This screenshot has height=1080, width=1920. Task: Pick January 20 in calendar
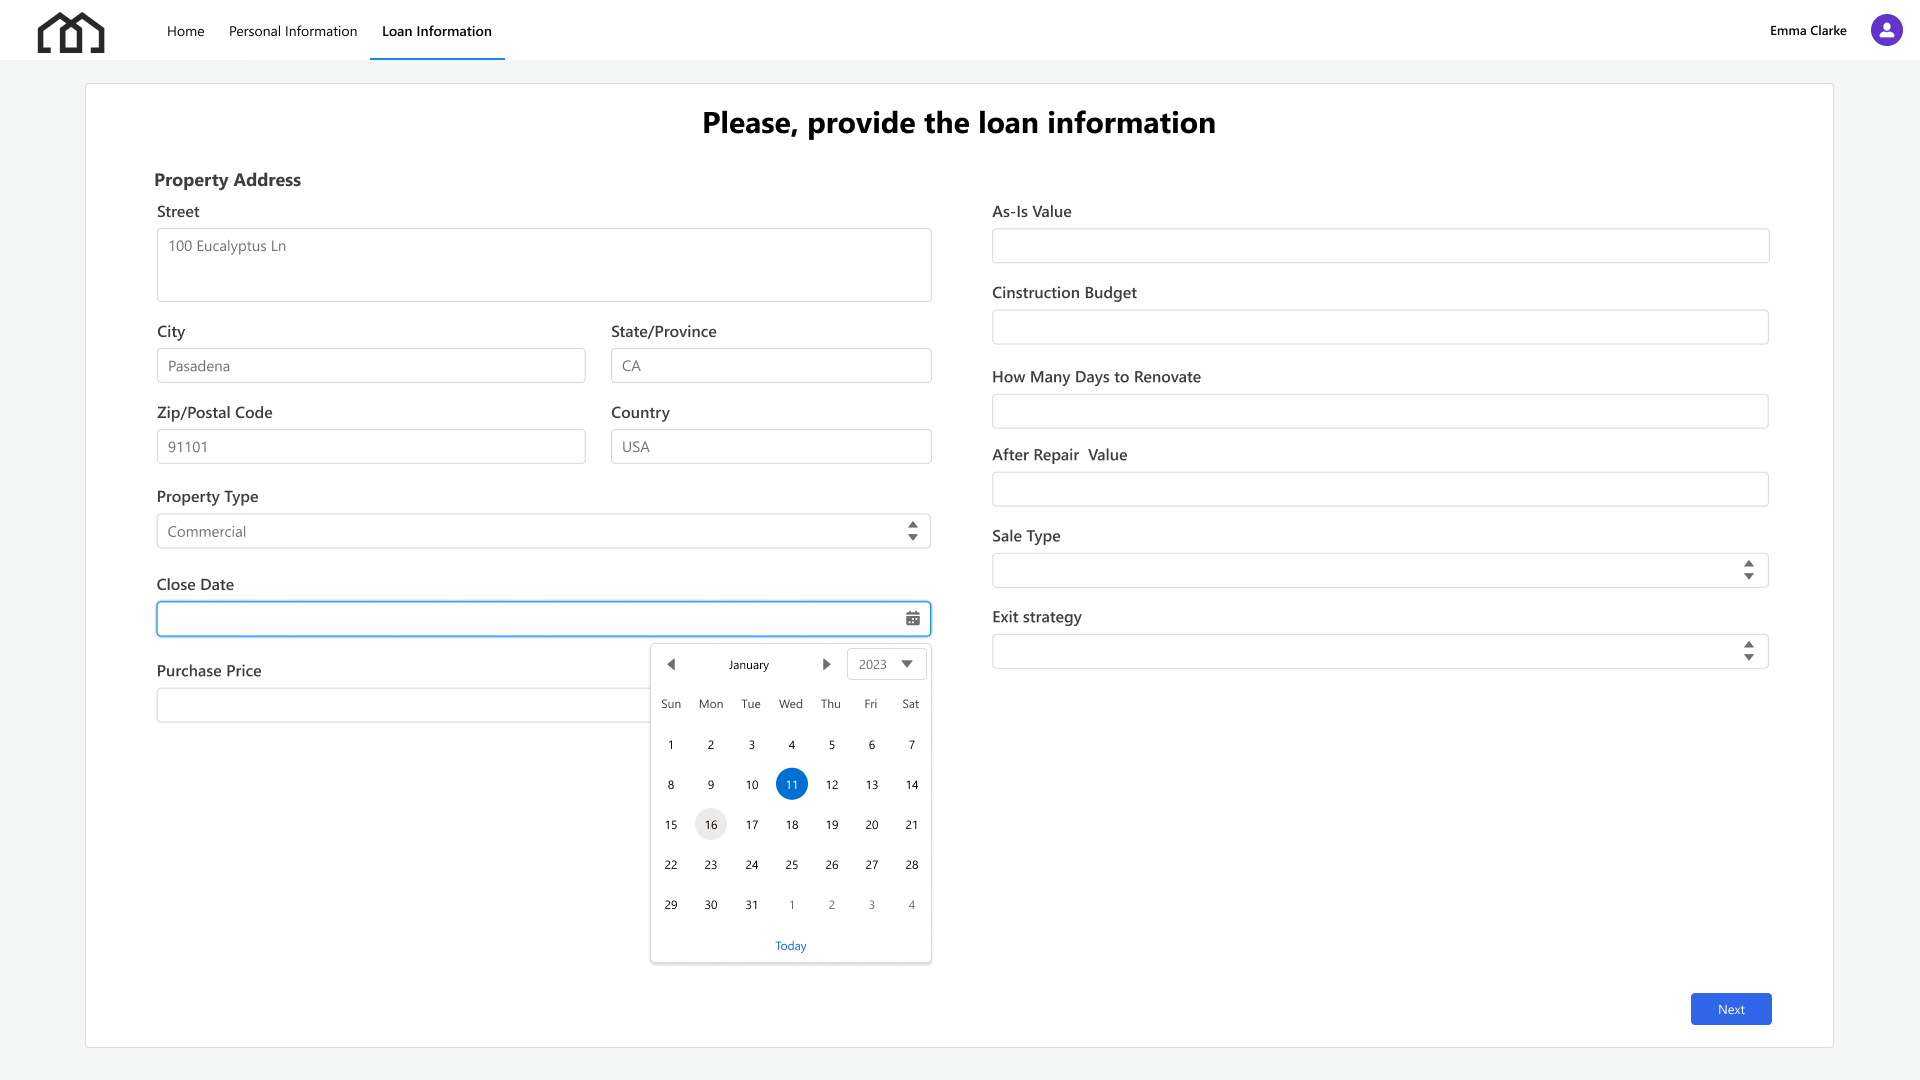[872, 824]
